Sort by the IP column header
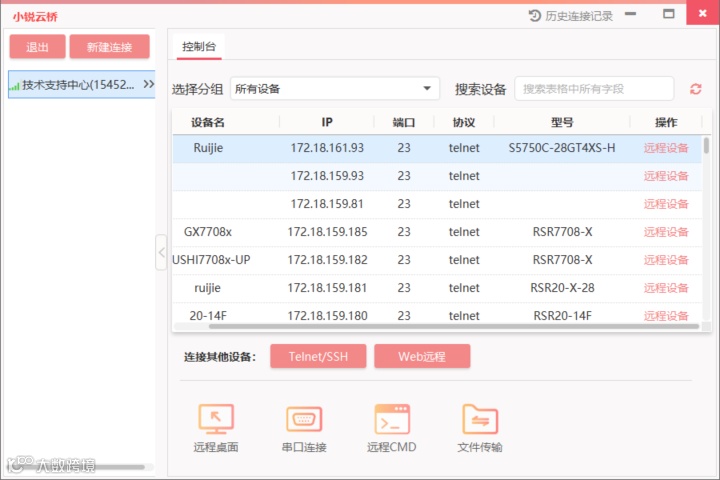The width and height of the screenshot is (720, 480). click(327, 122)
